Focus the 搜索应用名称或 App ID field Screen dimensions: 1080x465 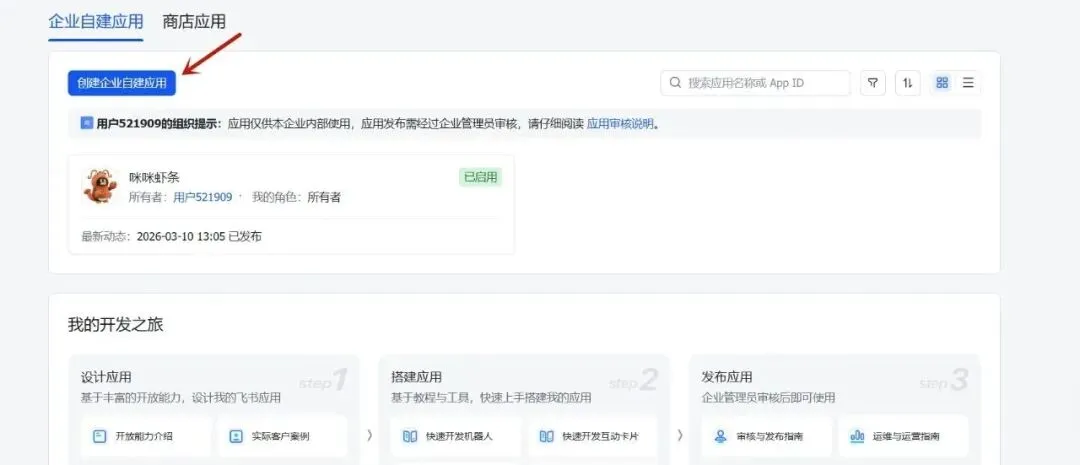coord(756,83)
